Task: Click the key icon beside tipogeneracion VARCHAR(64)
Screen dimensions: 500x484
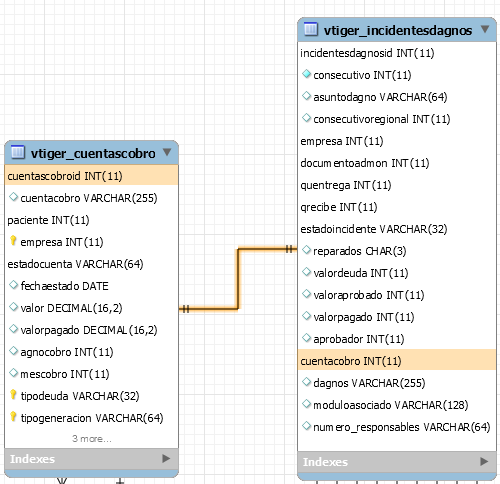Action: point(13,417)
